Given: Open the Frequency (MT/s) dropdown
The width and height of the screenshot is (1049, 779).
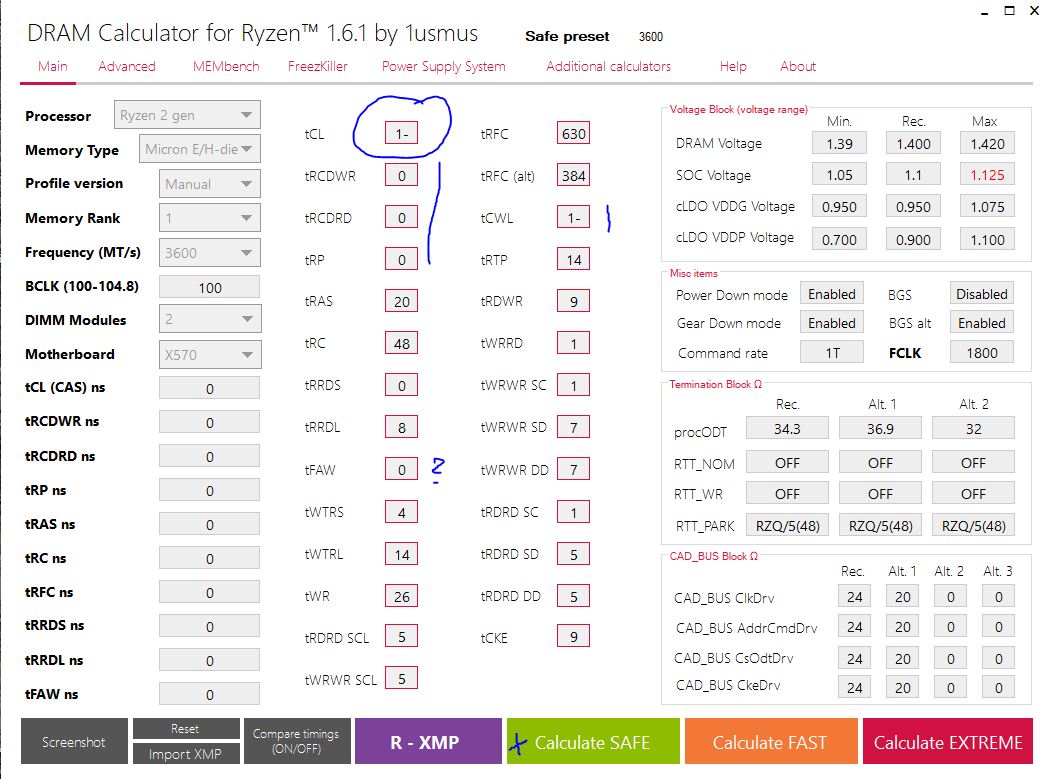Looking at the screenshot, I should click(x=209, y=253).
